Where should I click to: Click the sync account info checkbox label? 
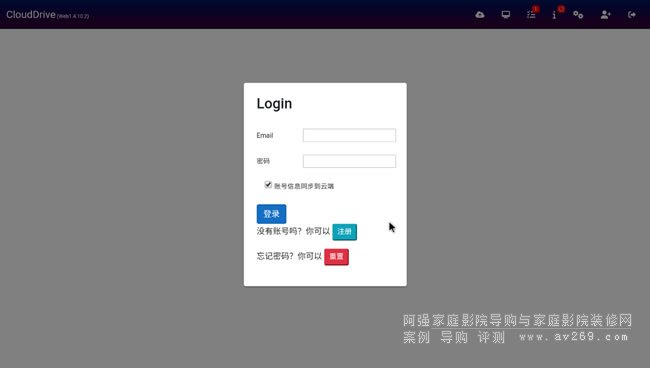[x=304, y=186]
